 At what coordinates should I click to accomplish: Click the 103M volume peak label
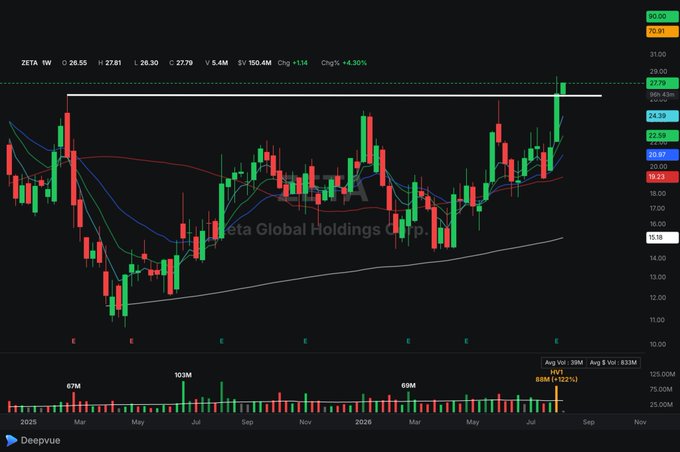[183, 375]
